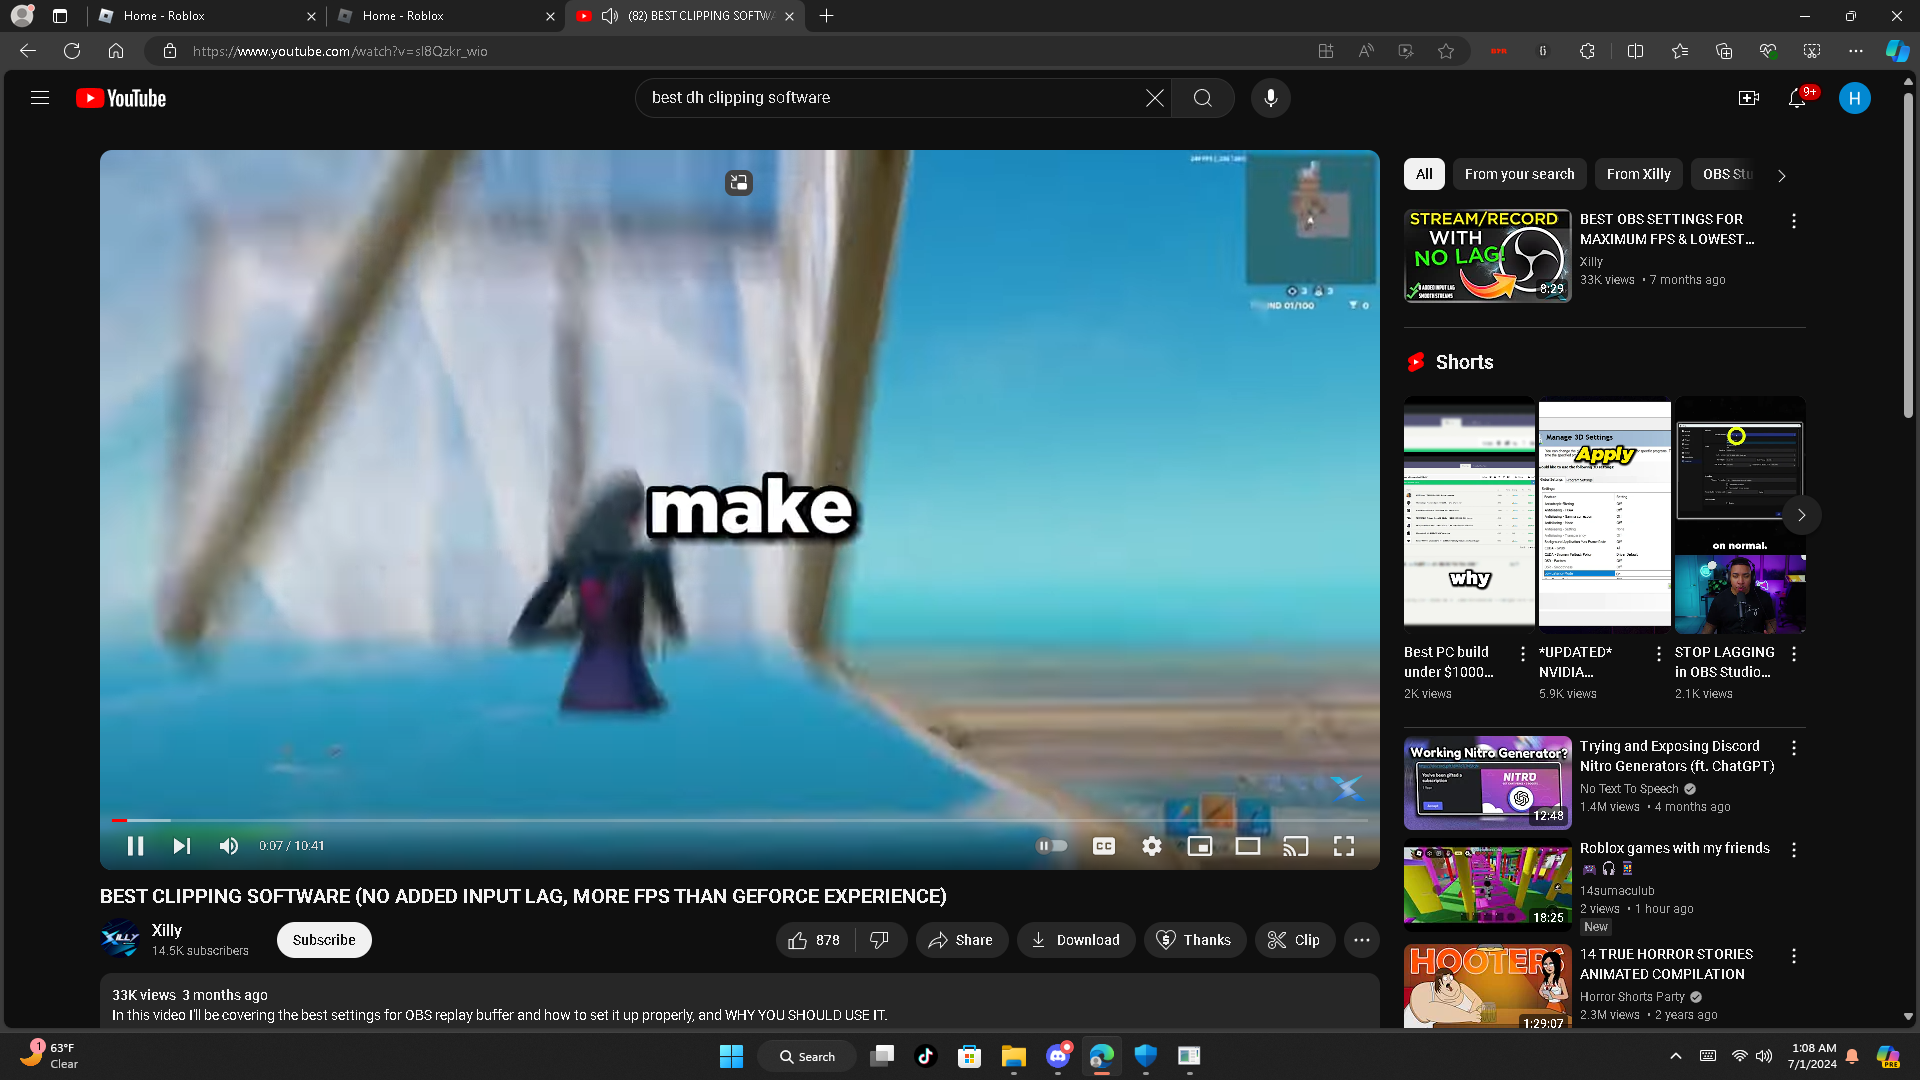
Task: Switch to miniplayer mode
Action: [x=1200, y=846]
